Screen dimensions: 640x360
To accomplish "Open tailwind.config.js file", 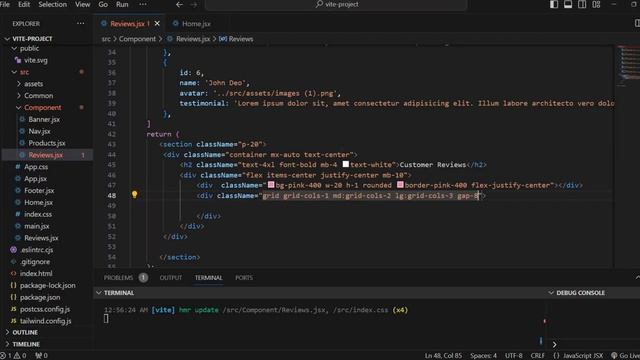I will point(45,321).
